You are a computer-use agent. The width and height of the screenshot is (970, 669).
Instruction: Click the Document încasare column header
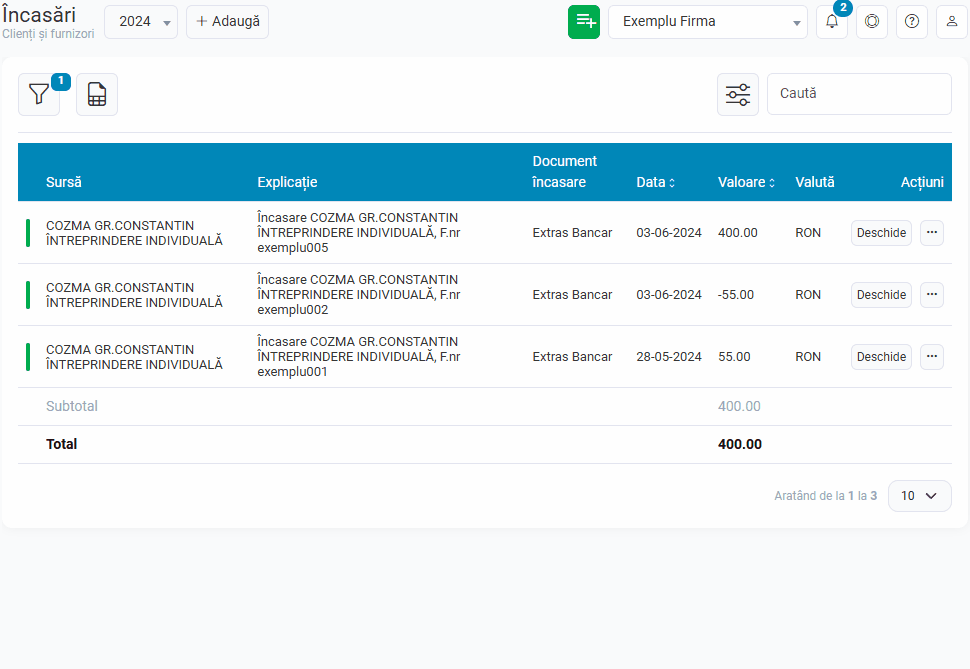pos(564,171)
